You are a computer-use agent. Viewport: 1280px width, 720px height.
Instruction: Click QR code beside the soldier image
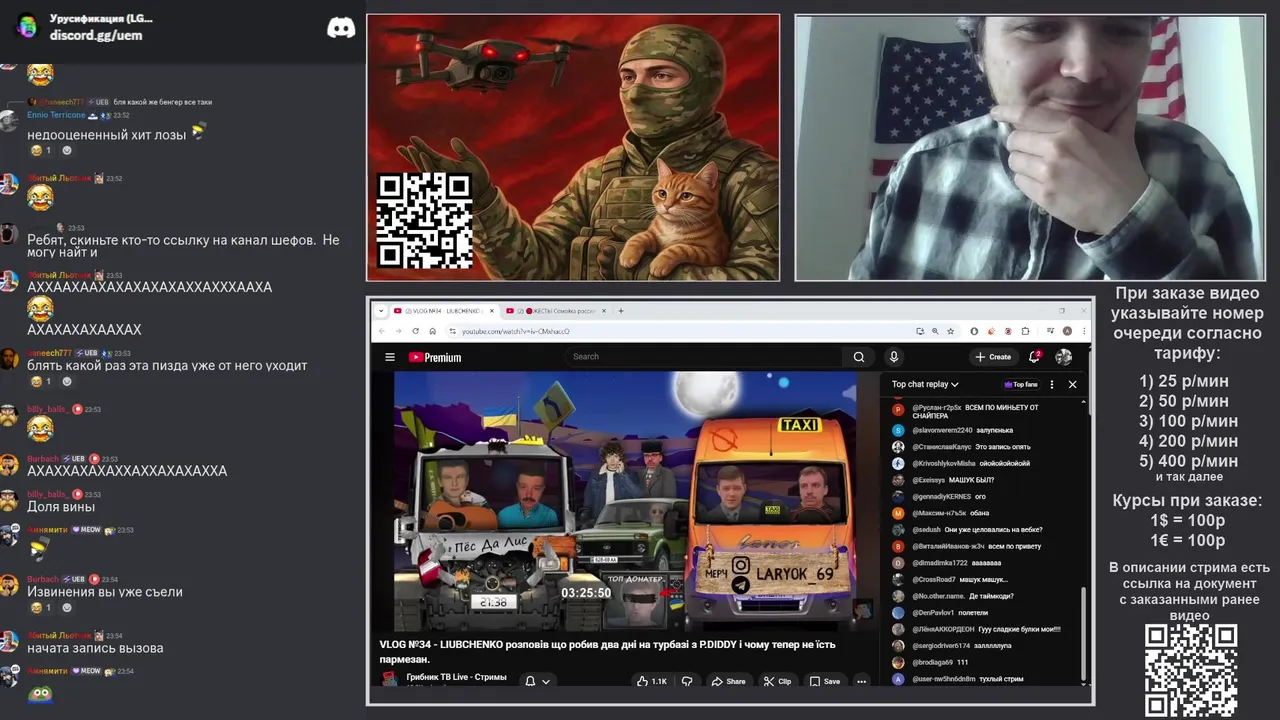pos(424,220)
